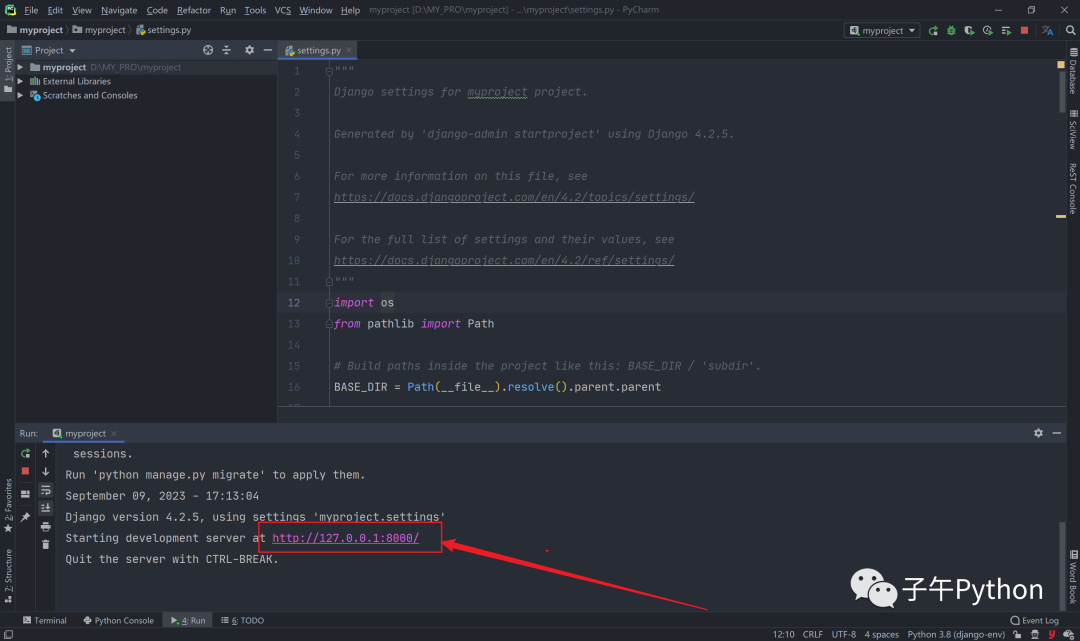Collapse all nodes in the Project panel

pyautogui.click(x=227, y=50)
